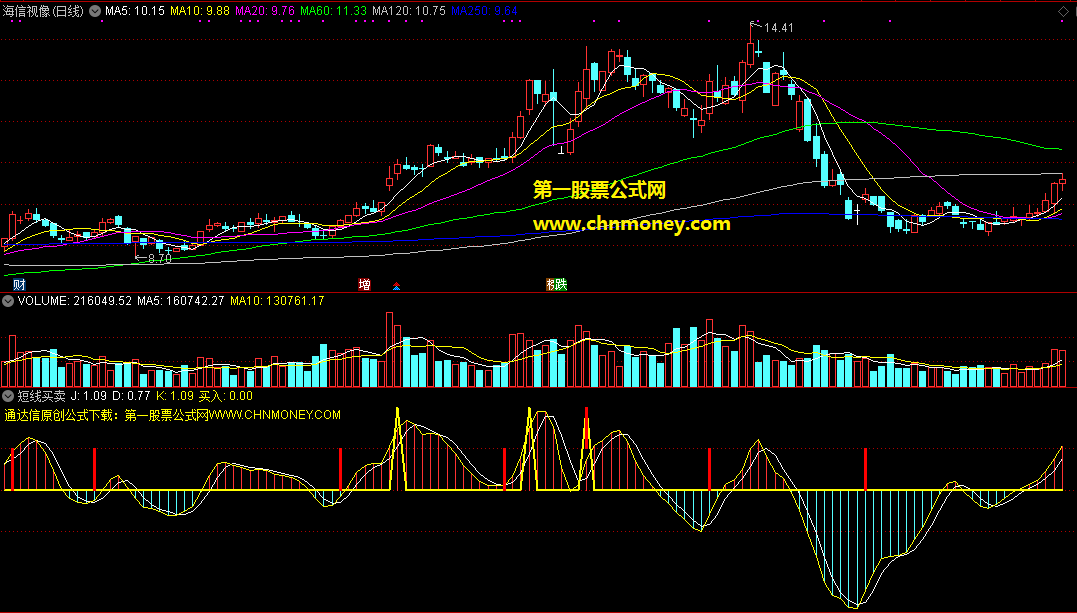This screenshot has width=1077, height=613.
Task: Click the volume MA5: 160742.27 label
Action: point(181,301)
